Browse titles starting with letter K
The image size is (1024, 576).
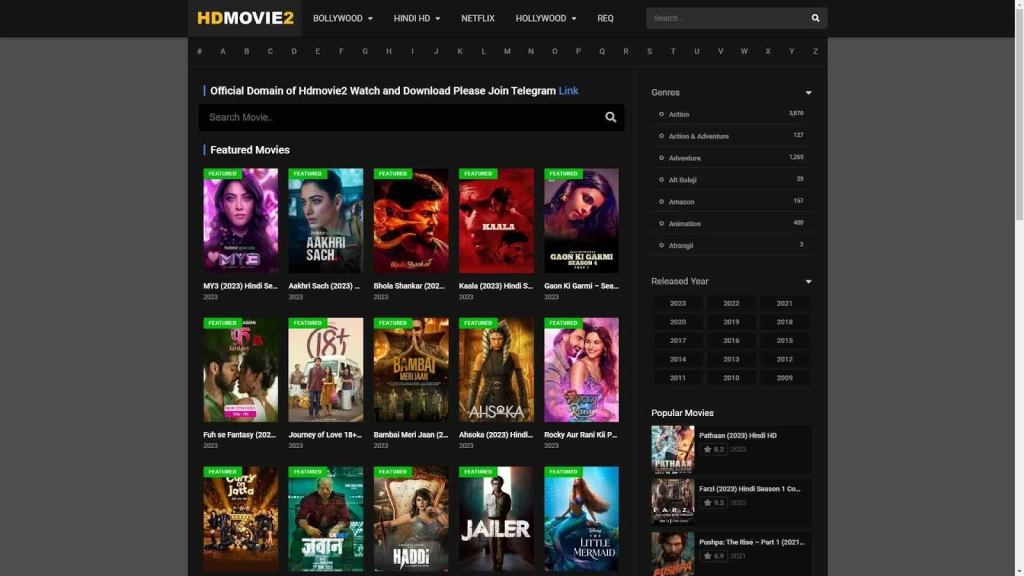click(x=459, y=50)
